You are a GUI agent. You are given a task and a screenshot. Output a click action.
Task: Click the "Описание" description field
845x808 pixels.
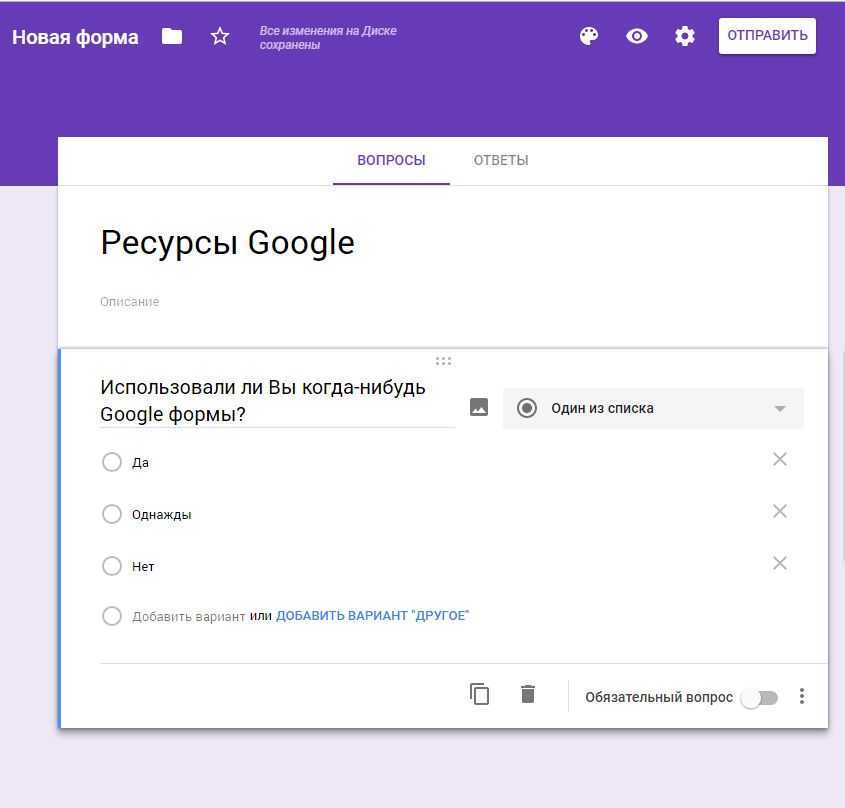pos(129,302)
